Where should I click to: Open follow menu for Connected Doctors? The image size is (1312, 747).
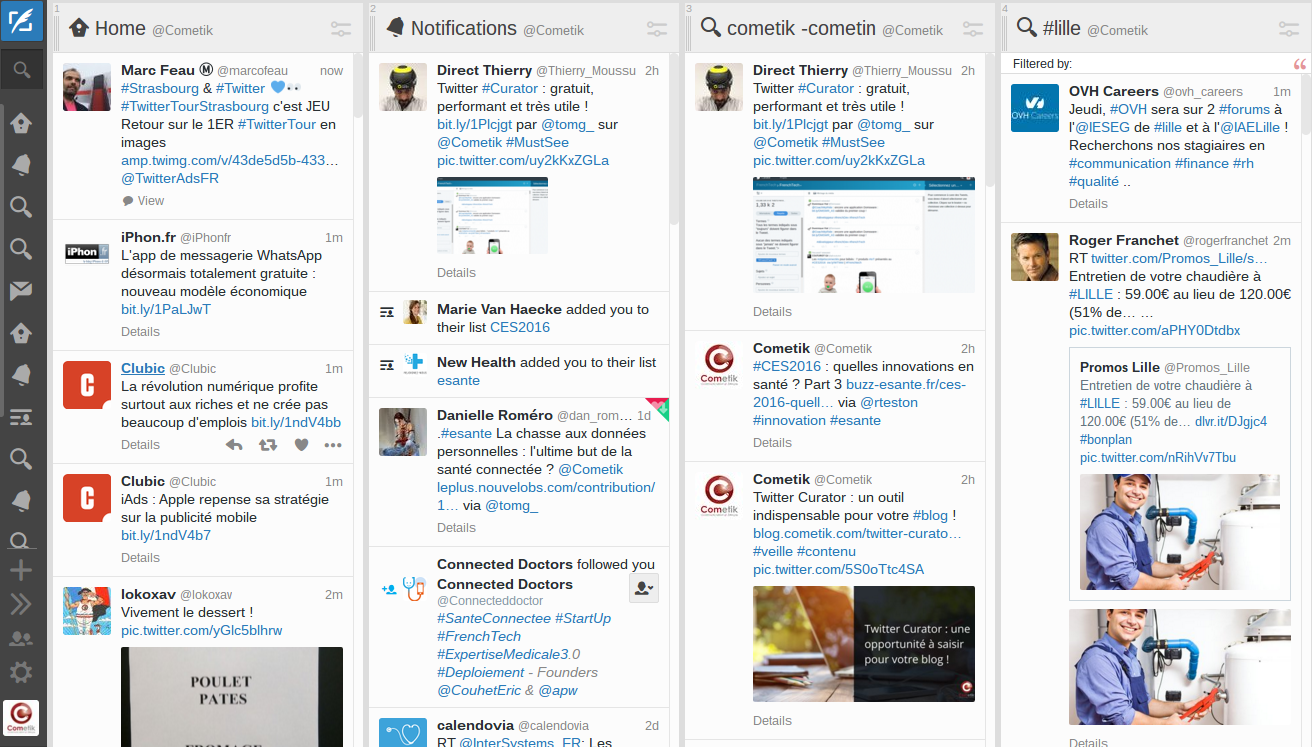click(644, 589)
